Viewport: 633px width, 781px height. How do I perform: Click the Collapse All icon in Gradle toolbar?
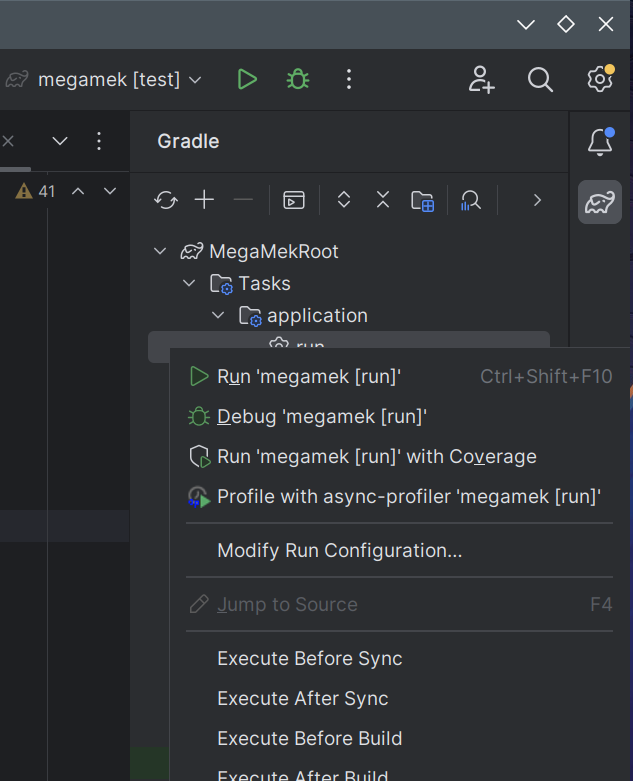[382, 200]
